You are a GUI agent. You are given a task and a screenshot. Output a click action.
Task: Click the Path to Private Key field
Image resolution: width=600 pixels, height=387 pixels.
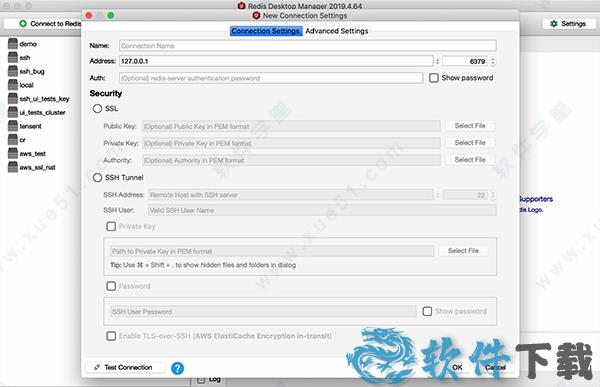pyautogui.click(x=272, y=251)
